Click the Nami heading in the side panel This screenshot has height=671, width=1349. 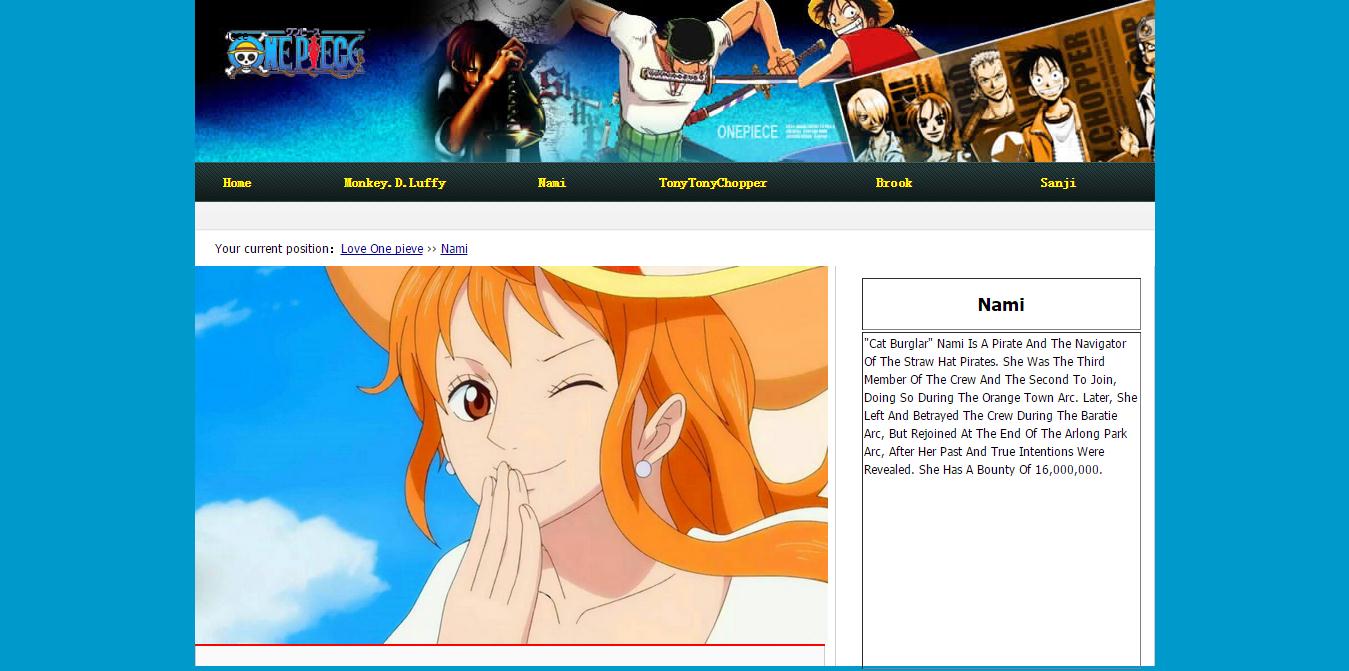pyautogui.click(x=1000, y=305)
